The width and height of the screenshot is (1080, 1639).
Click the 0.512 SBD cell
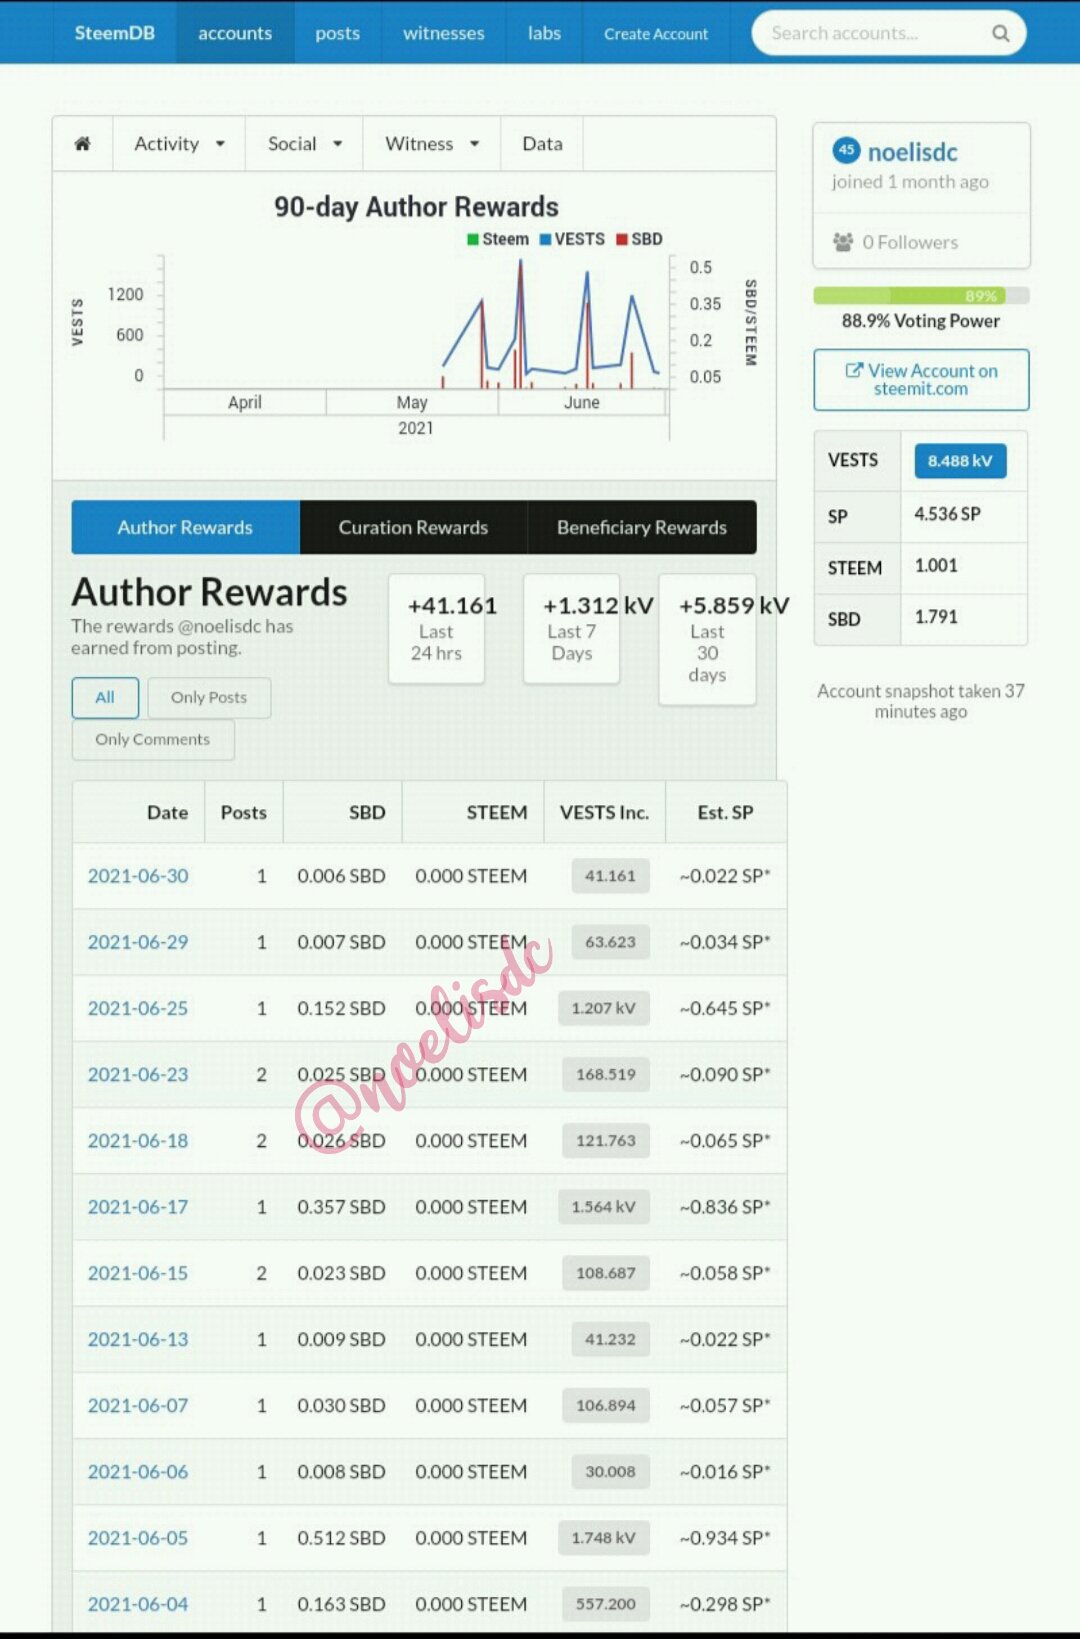point(341,1538)
